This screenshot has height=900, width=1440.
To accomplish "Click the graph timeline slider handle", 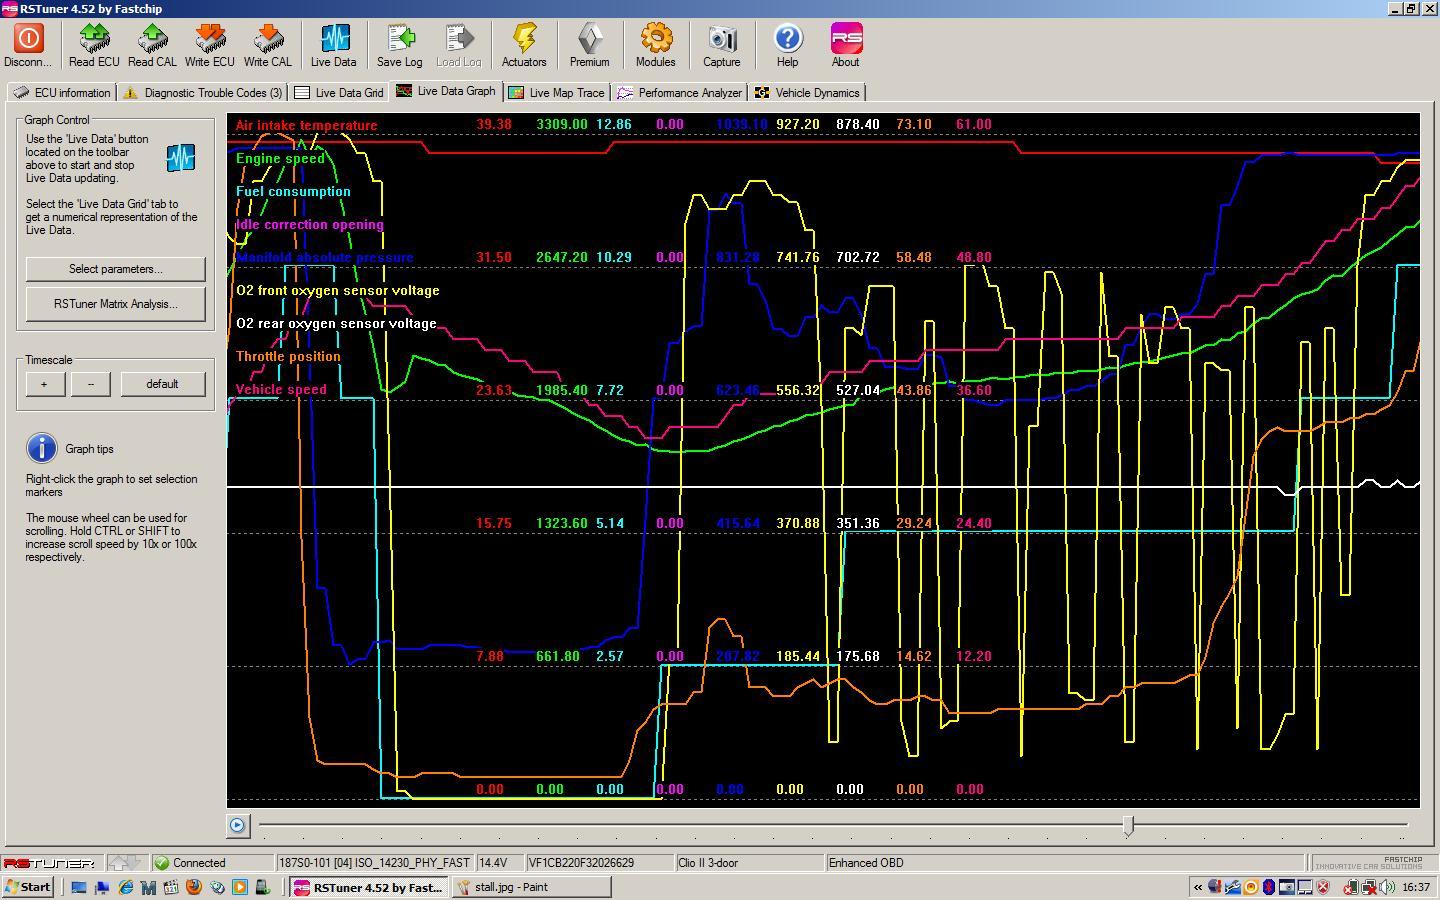I will (1128, 825).
